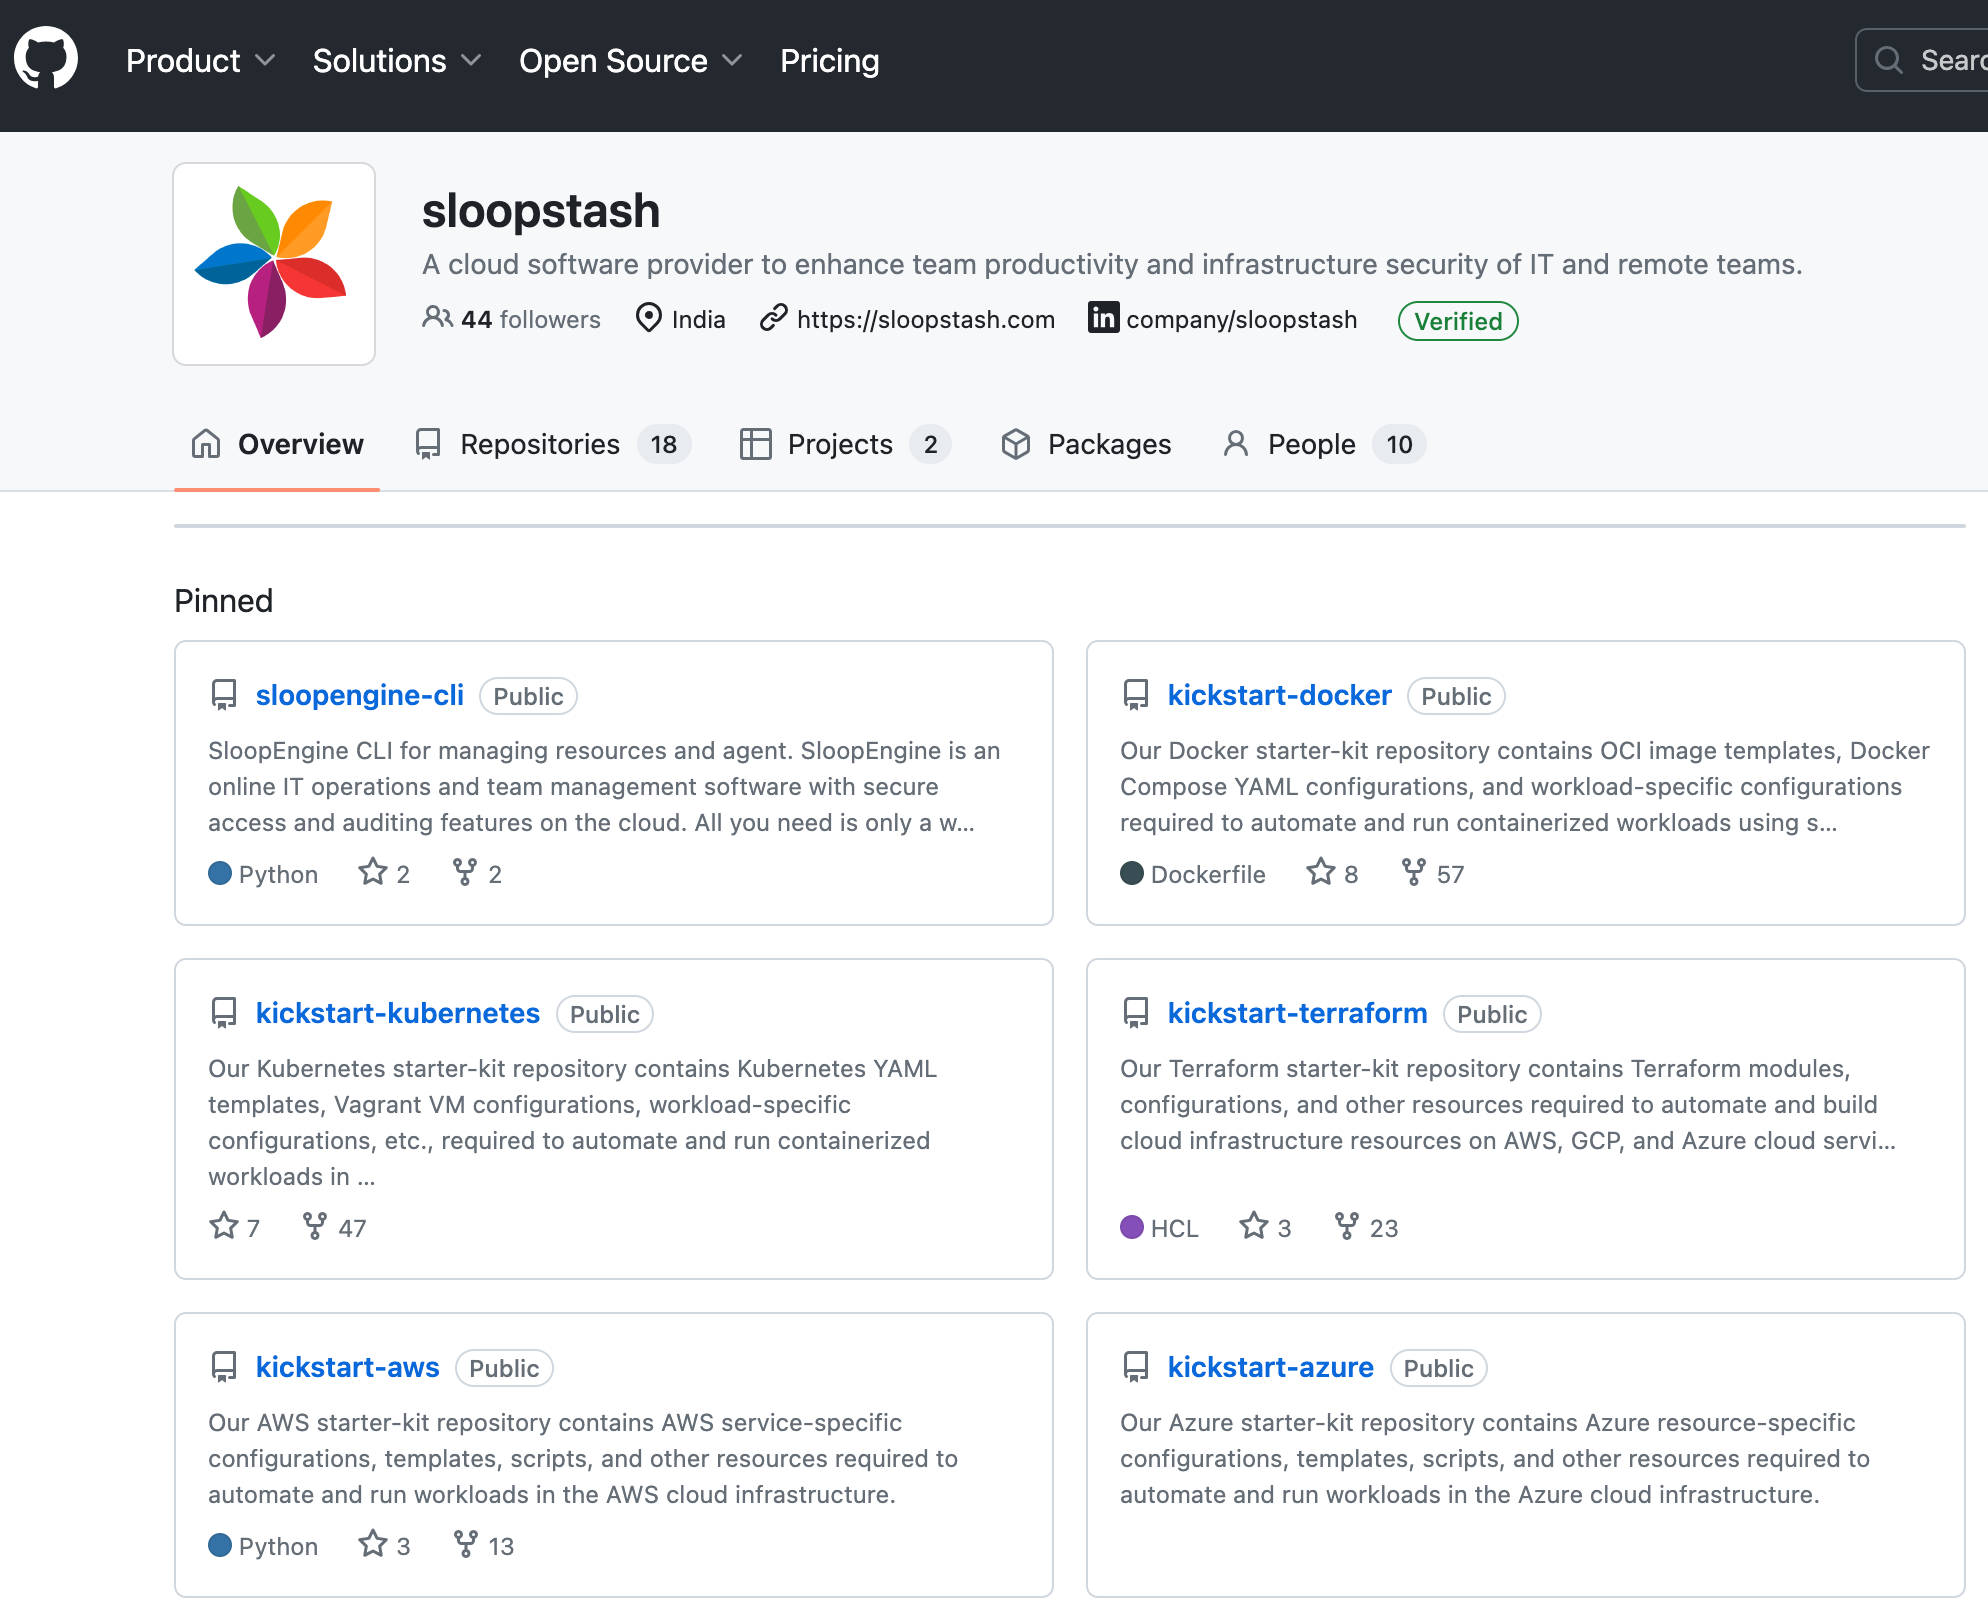Click the location pin icon near India

click(x=649, y=318)
